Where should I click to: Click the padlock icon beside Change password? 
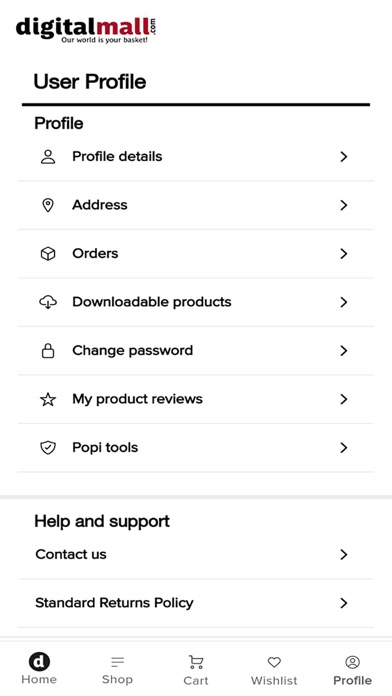(x=48, y=351)
